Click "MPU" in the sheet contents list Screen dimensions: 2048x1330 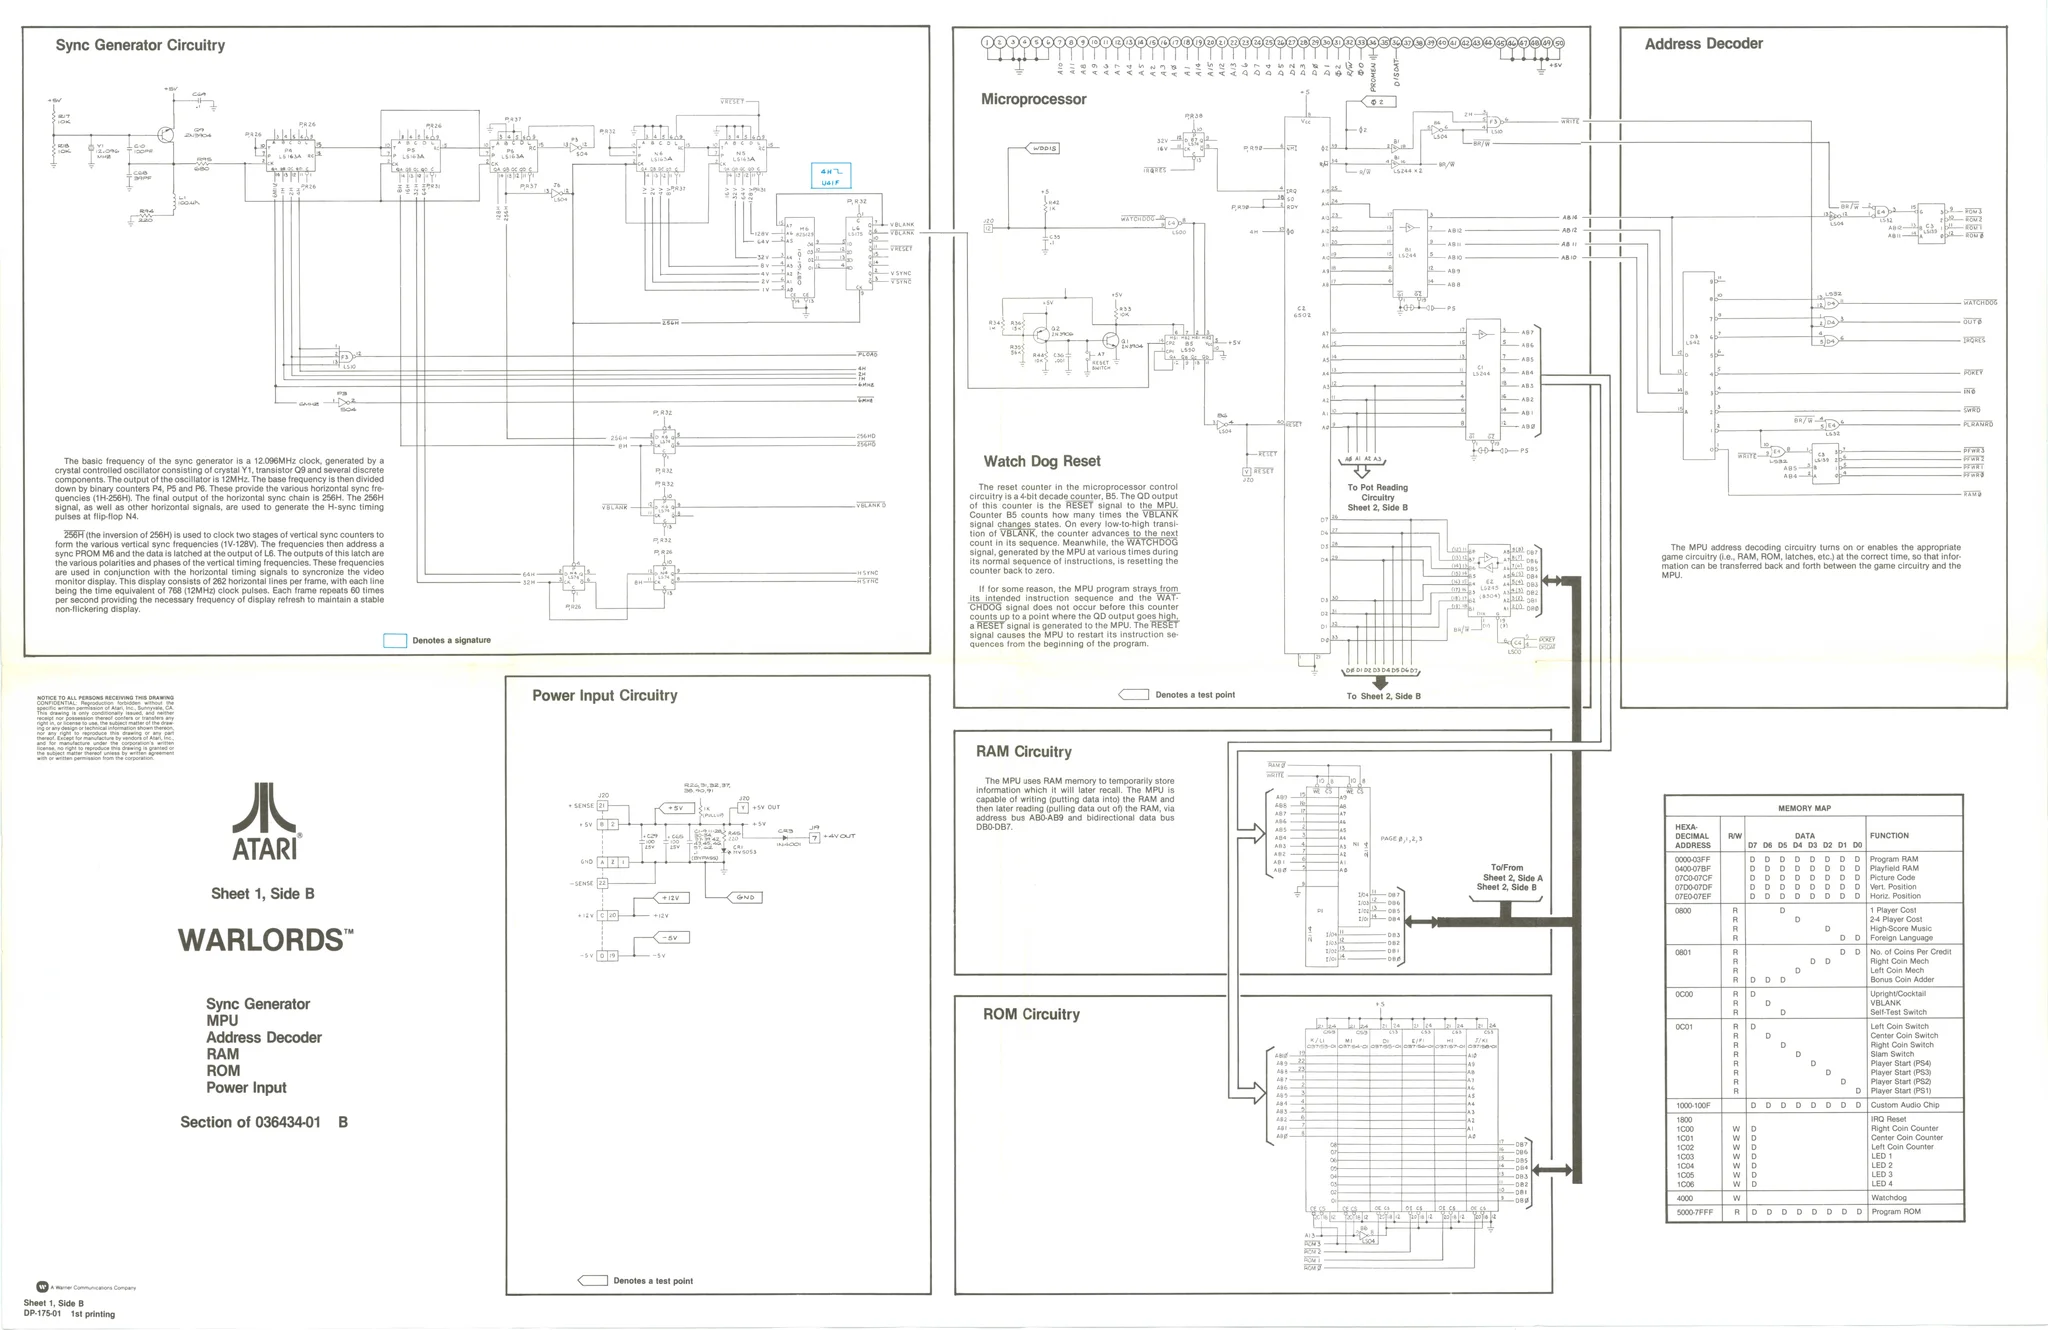(222, 1021)
